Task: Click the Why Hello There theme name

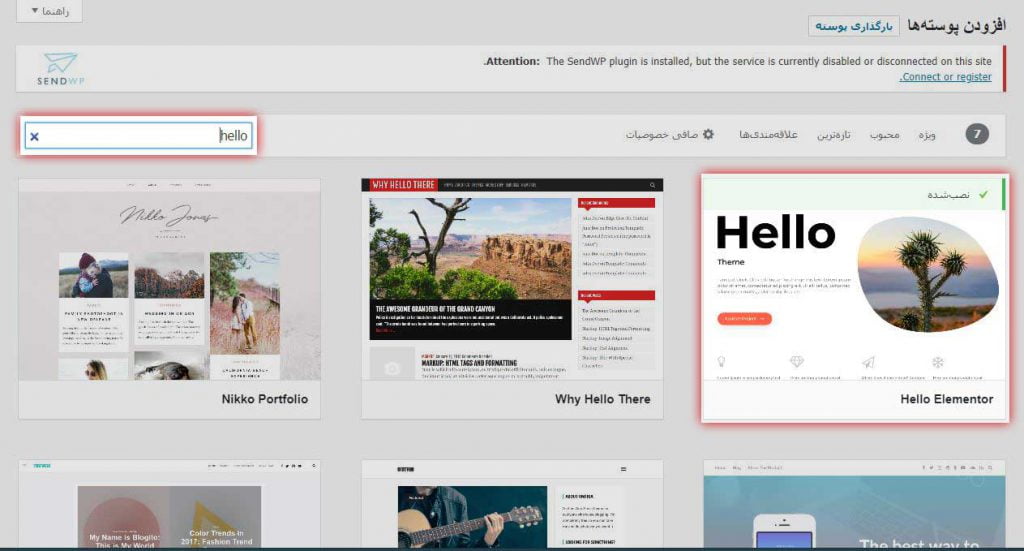Action: pyautogui.click(x=602, y=399)
